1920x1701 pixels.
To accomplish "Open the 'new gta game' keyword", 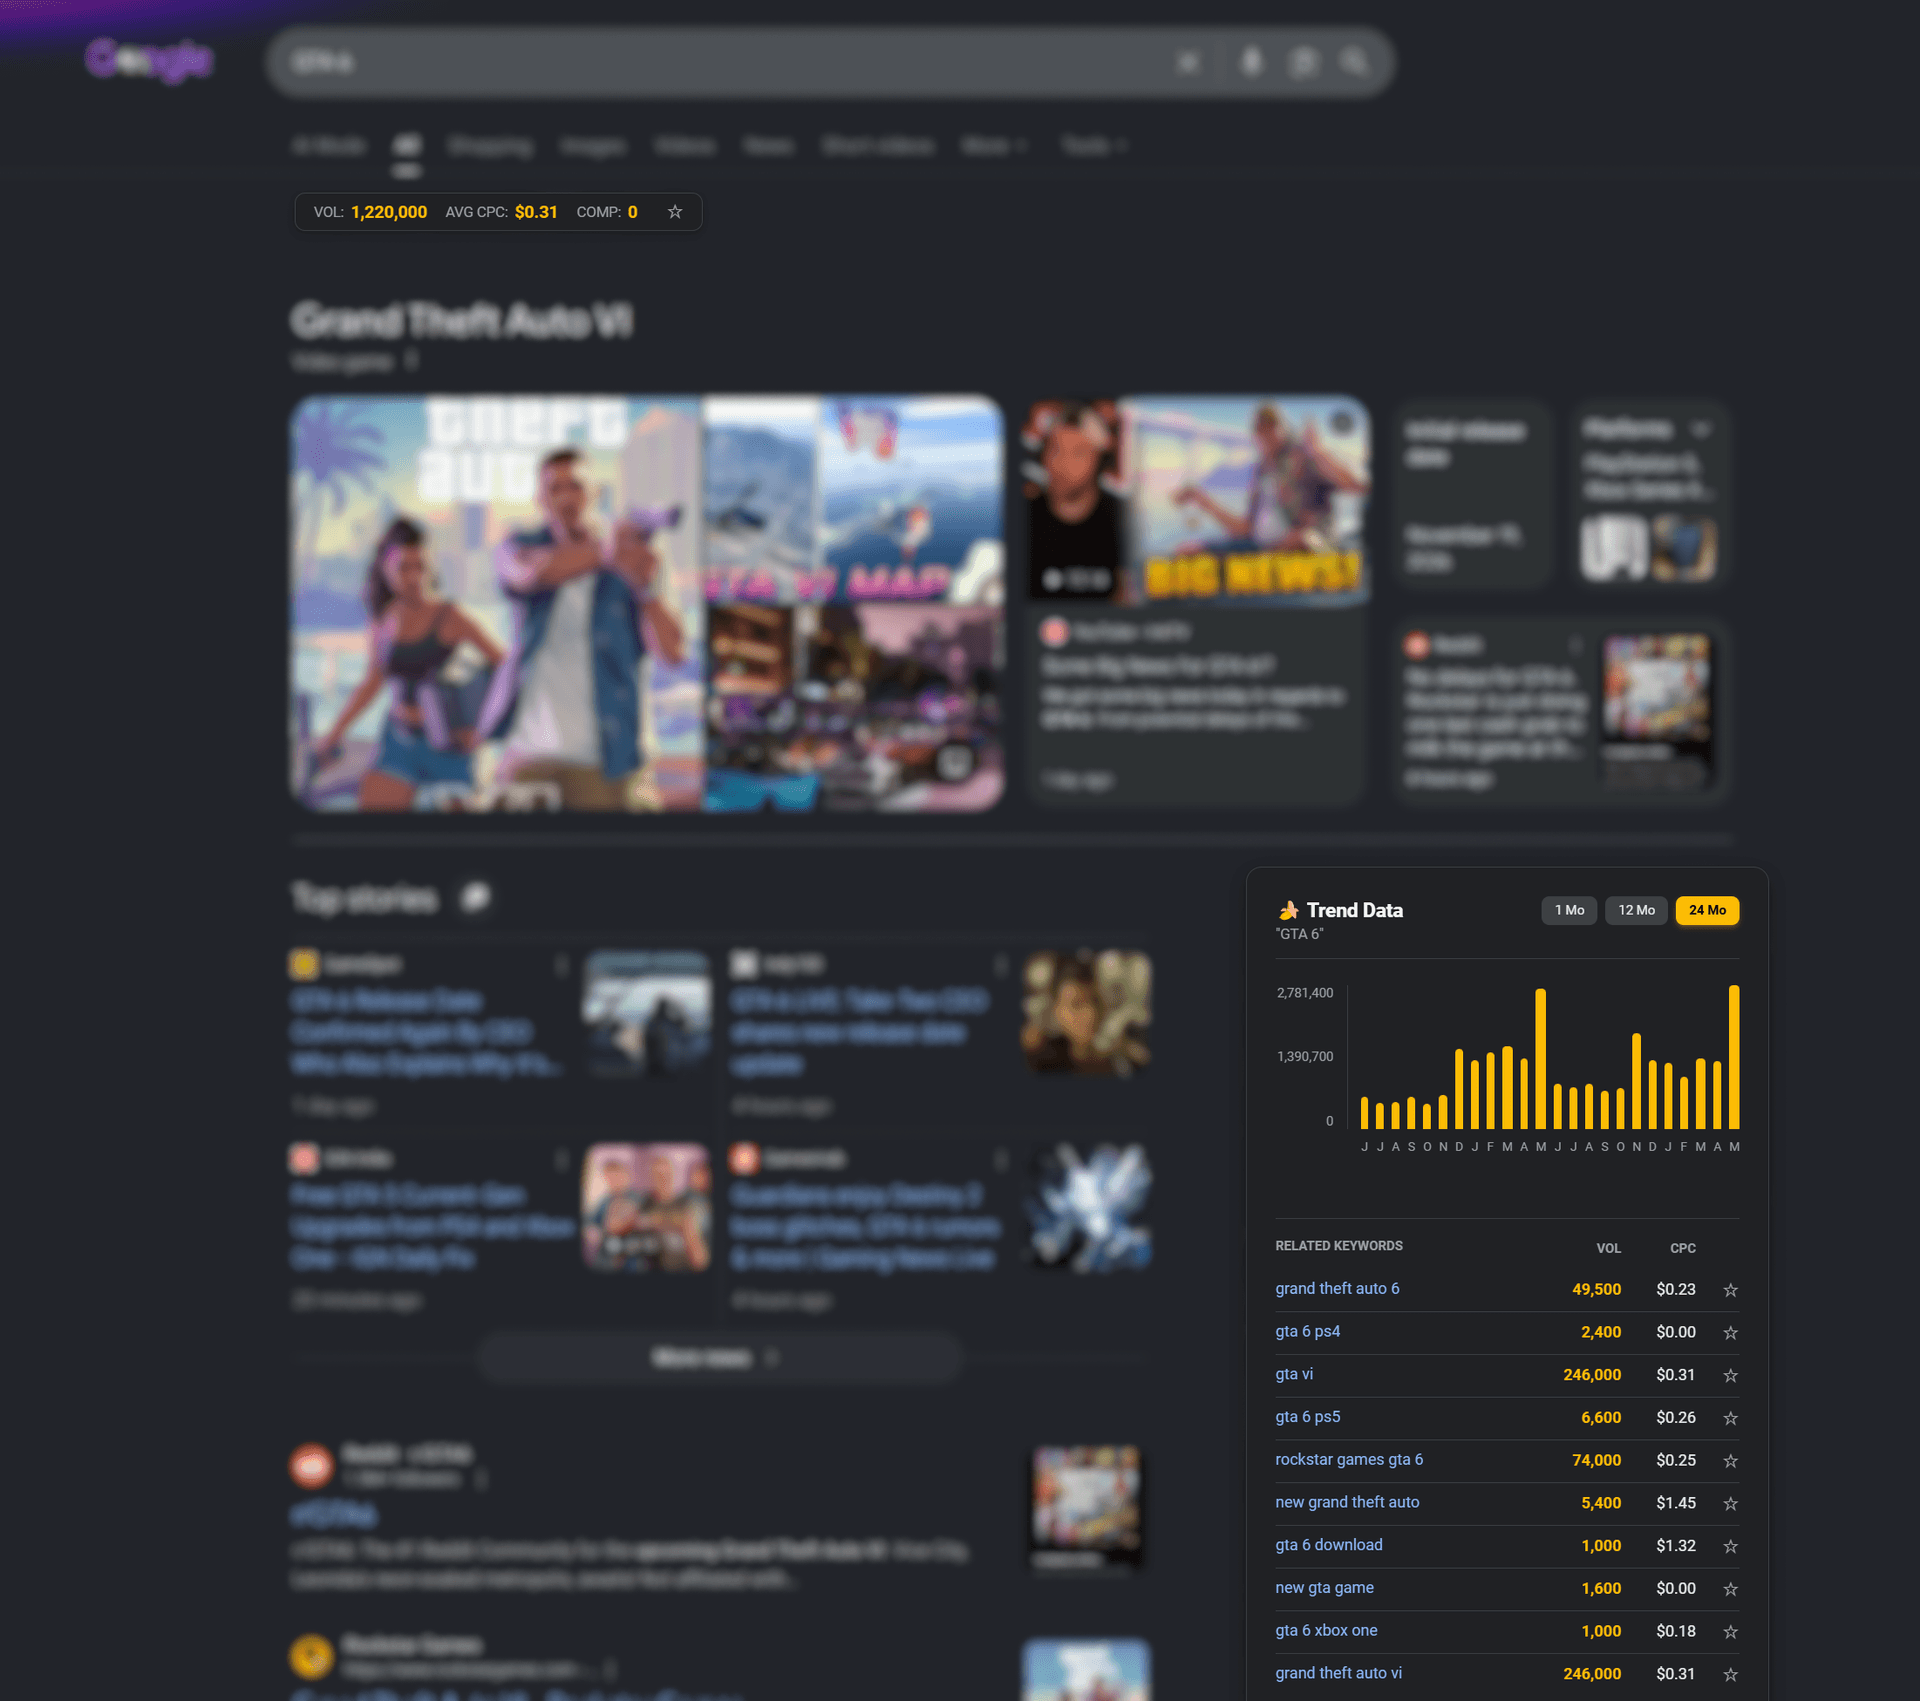I will (x=1324, y=1588).
